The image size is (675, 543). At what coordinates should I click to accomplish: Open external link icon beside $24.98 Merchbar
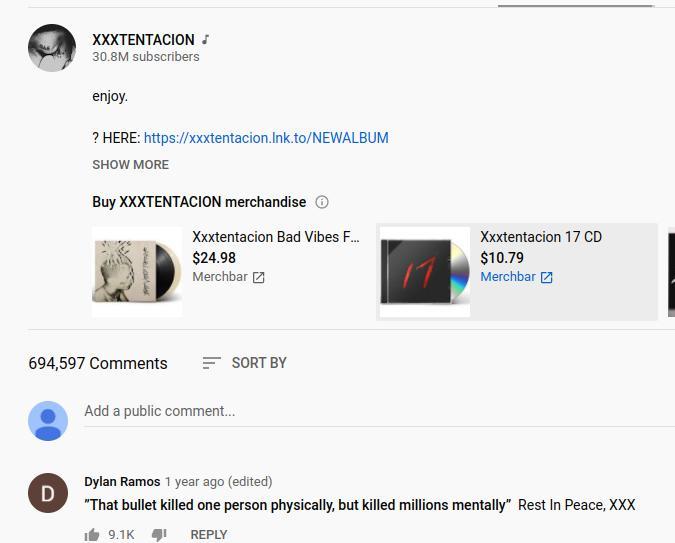coord(258,277)
